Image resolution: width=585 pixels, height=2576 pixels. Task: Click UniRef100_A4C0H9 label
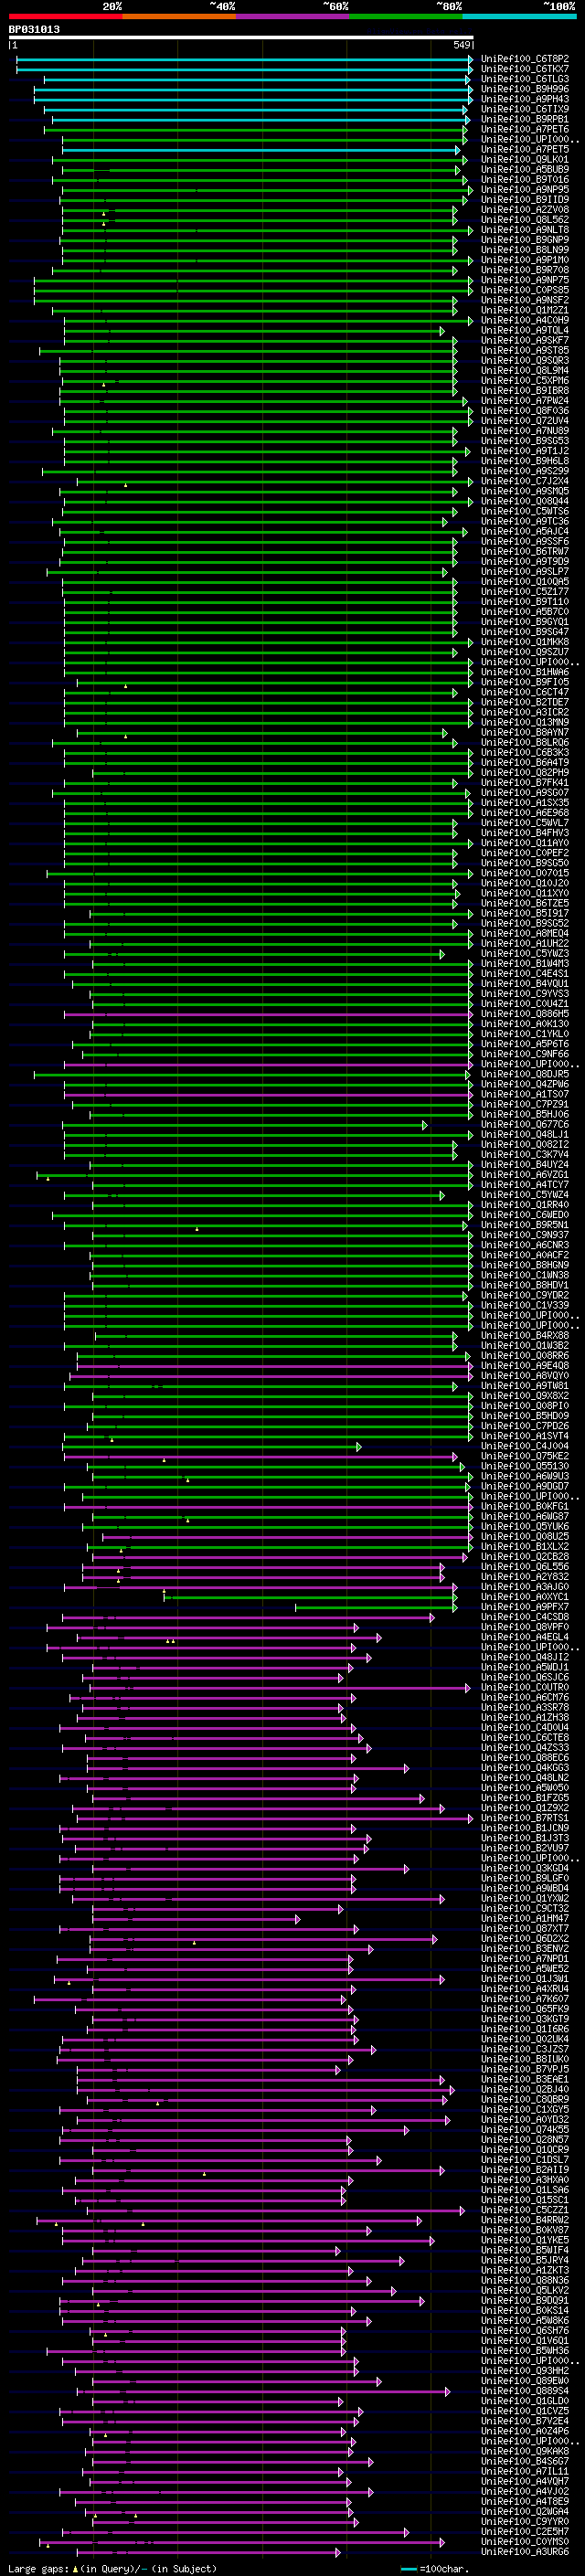tap(525, 321)
